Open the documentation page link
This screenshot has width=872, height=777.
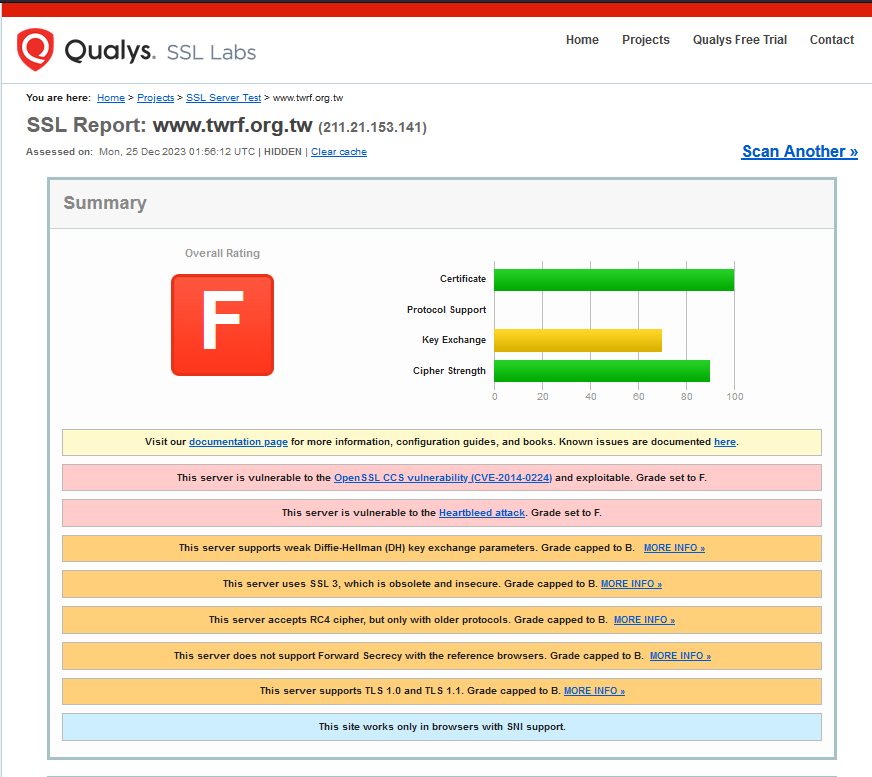[x=238, y=442]
